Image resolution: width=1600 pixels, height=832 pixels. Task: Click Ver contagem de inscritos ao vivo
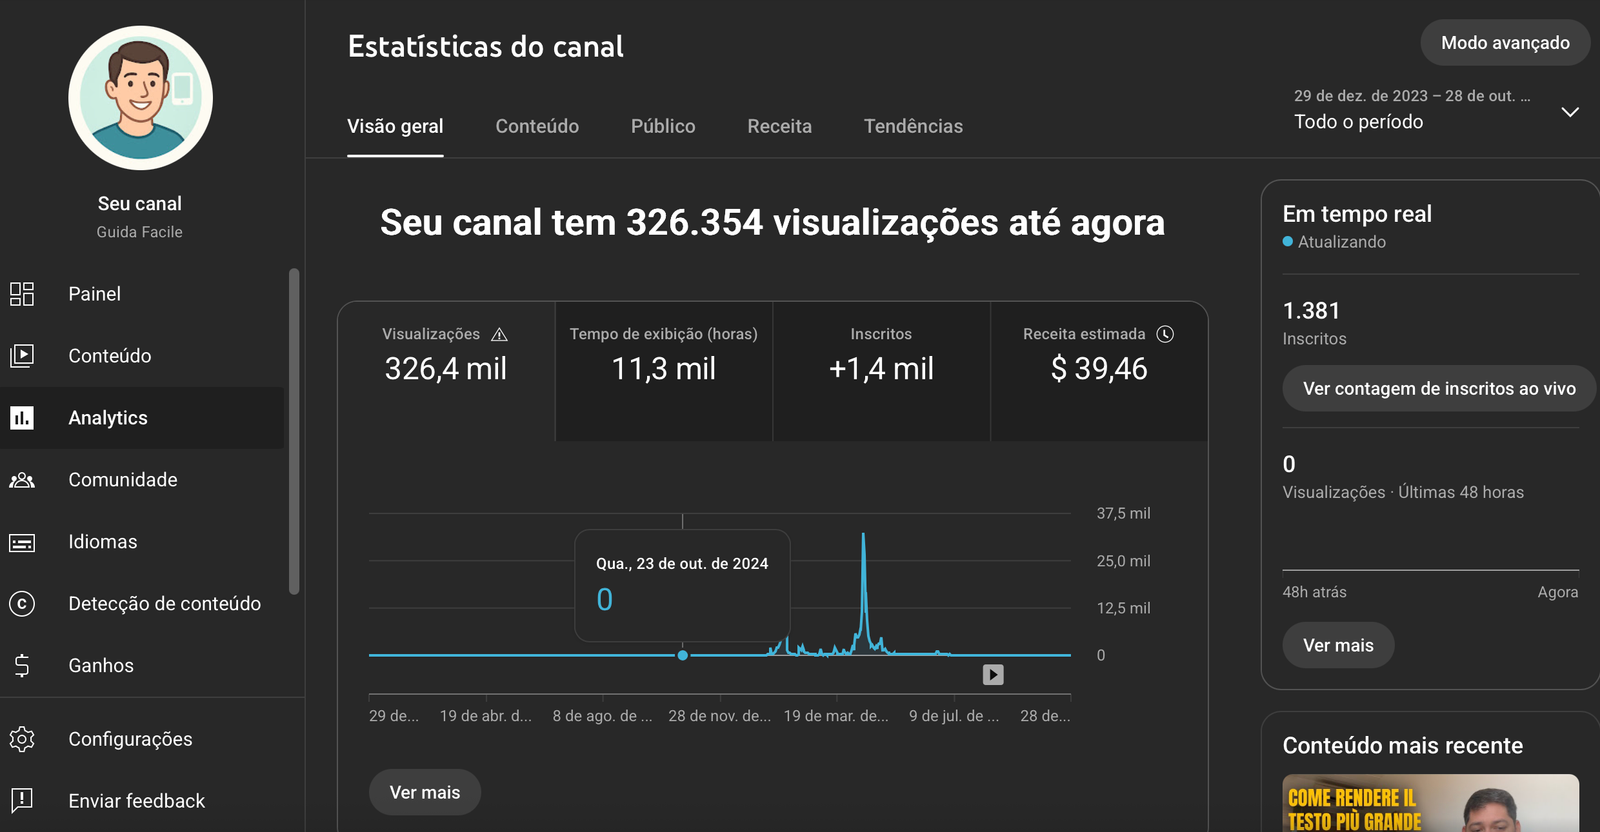click(1439, 388)
